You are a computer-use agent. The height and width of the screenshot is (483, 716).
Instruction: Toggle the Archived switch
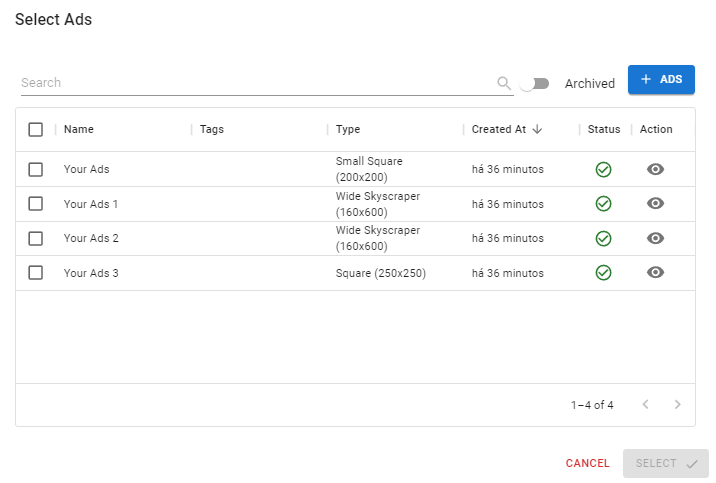coord(535,83)
